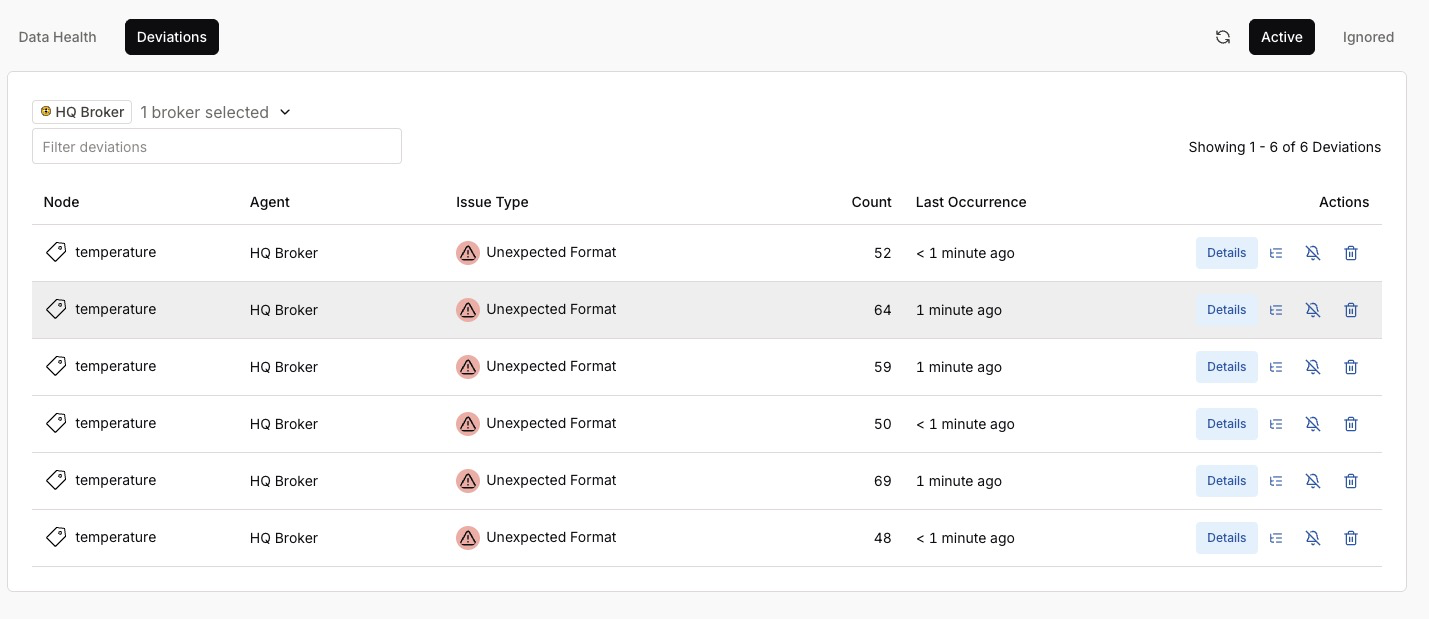The image size is (1429, 619).
Task: Open Details for the count 52 deviation
Action: pos(1227,253)
